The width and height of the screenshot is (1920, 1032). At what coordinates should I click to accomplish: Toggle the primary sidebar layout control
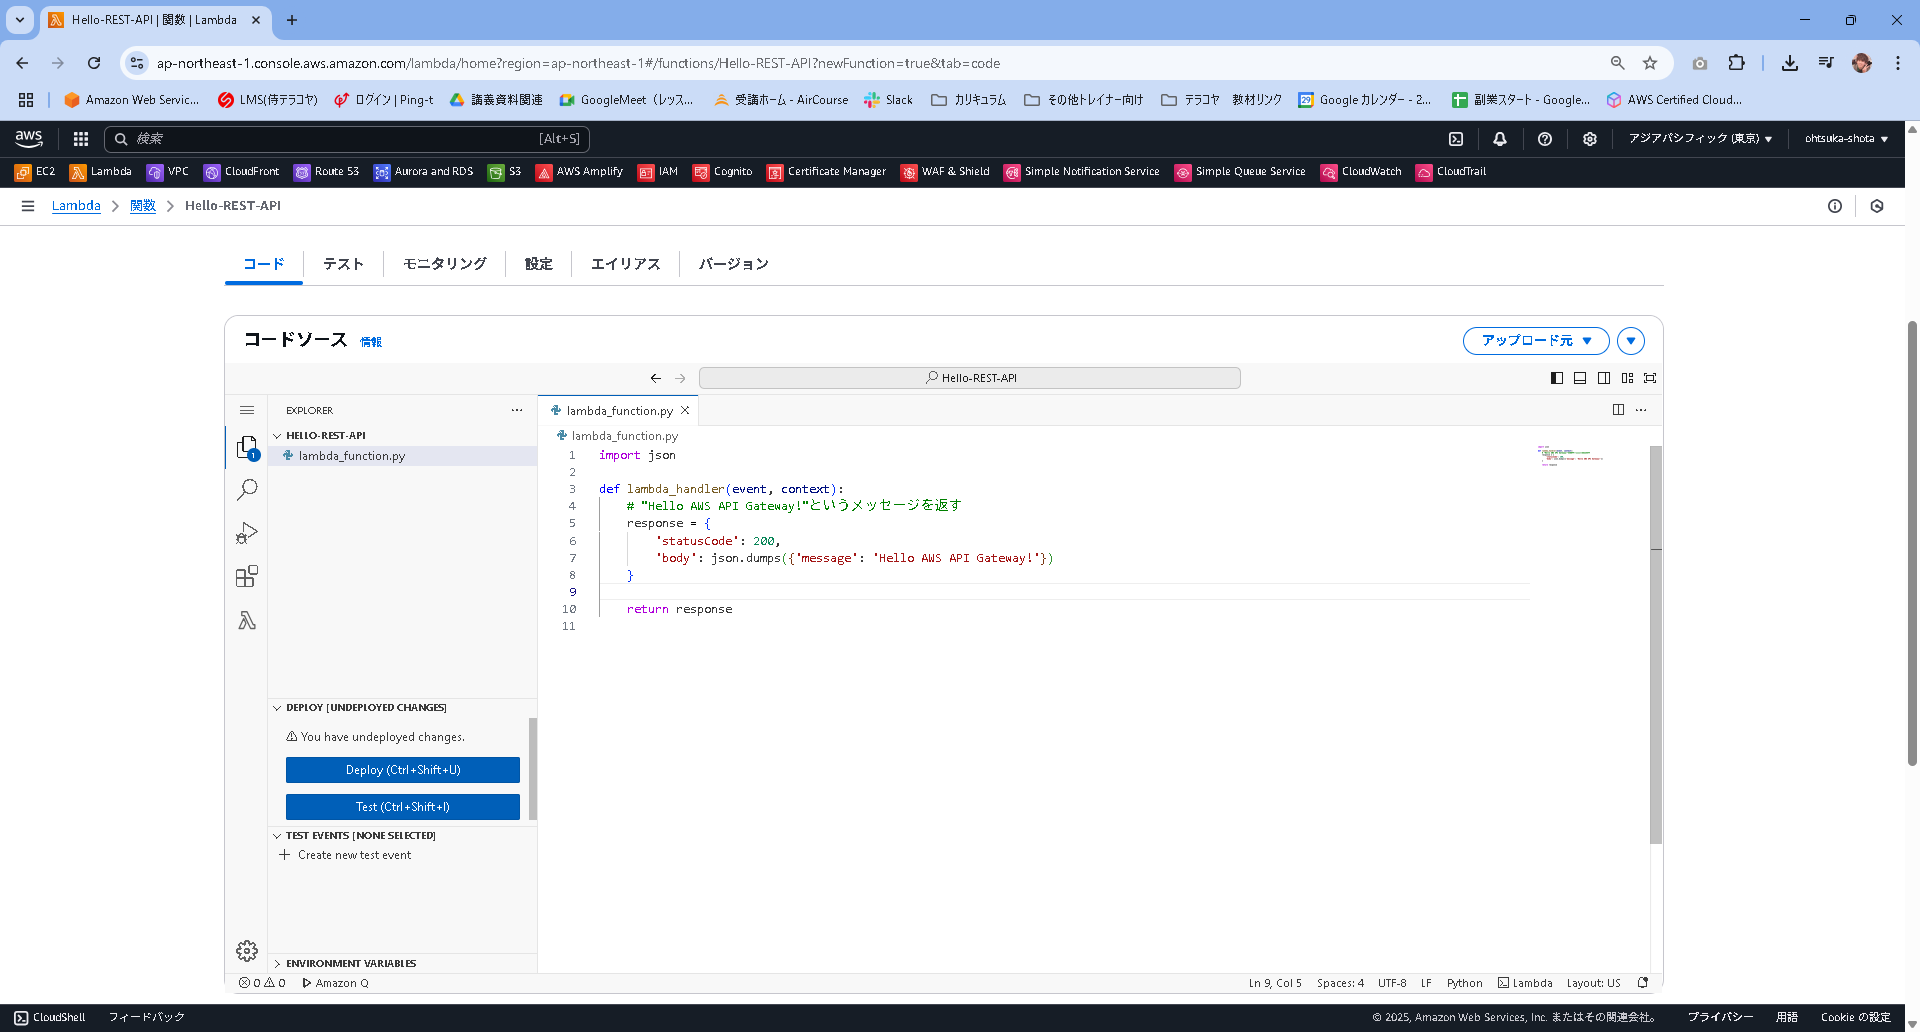(x=1556, y=378)
